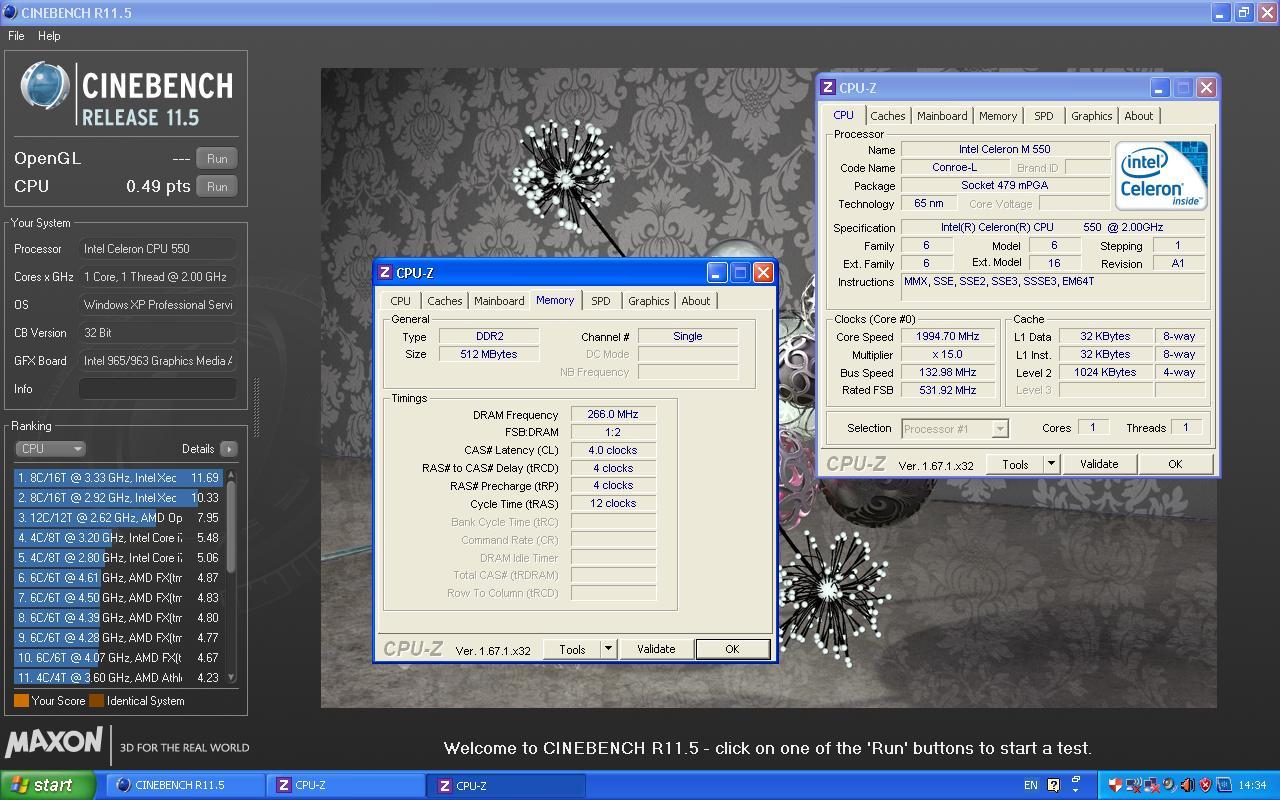Run the CPU benchmark test

pos(217,186)
